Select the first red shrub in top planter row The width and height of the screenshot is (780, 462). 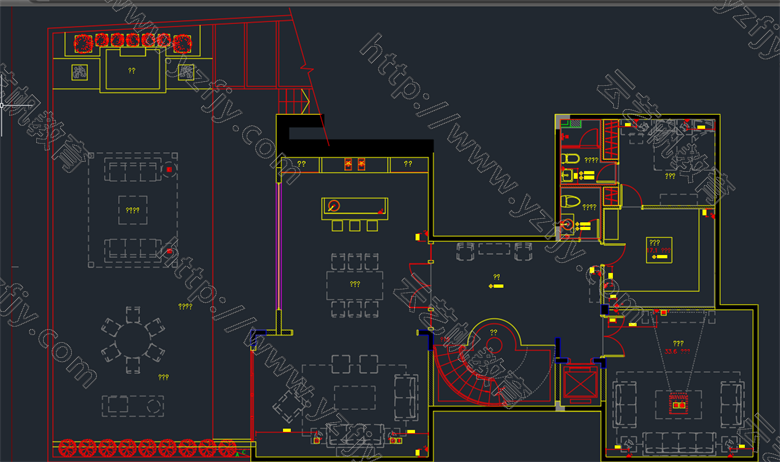pos(84,44)
